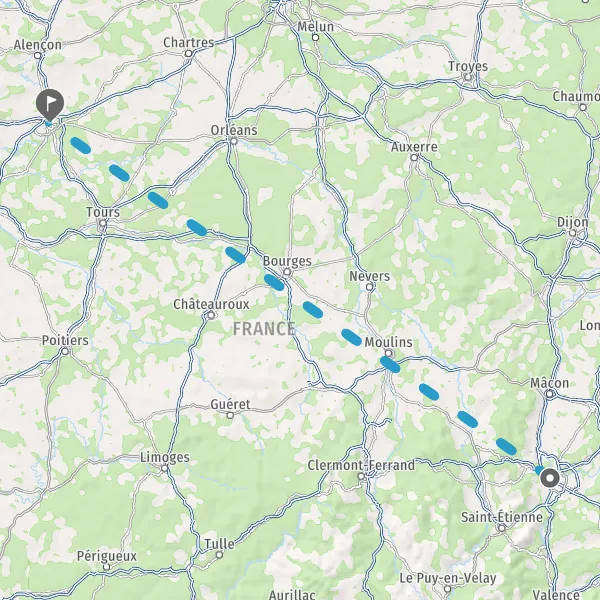Click the Clermont-Ferrand city marker dot
Image resolution: width=600 pixels, height=600 pixels.
tap(361, 476)
